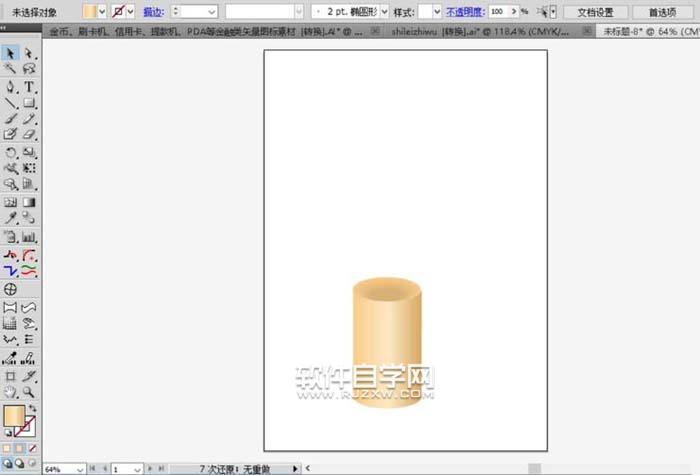Expand the 样式 style dropdown
The width and height of the screenshot is (700, 475).
click(430, 11)
